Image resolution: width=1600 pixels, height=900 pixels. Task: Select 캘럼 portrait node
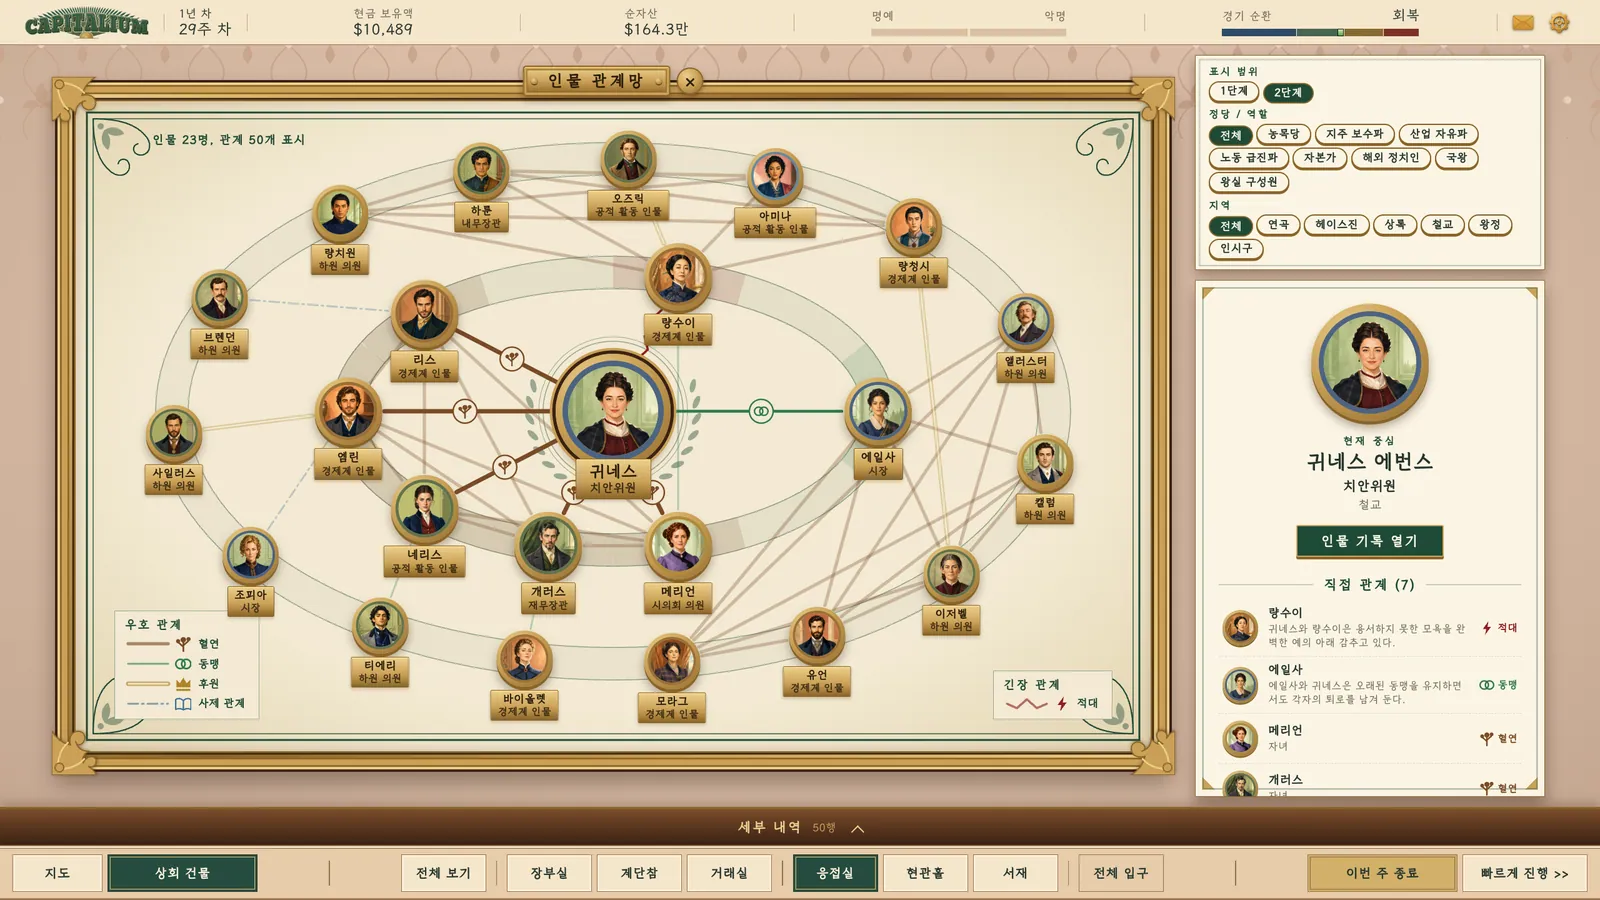tap(1045, 463)
